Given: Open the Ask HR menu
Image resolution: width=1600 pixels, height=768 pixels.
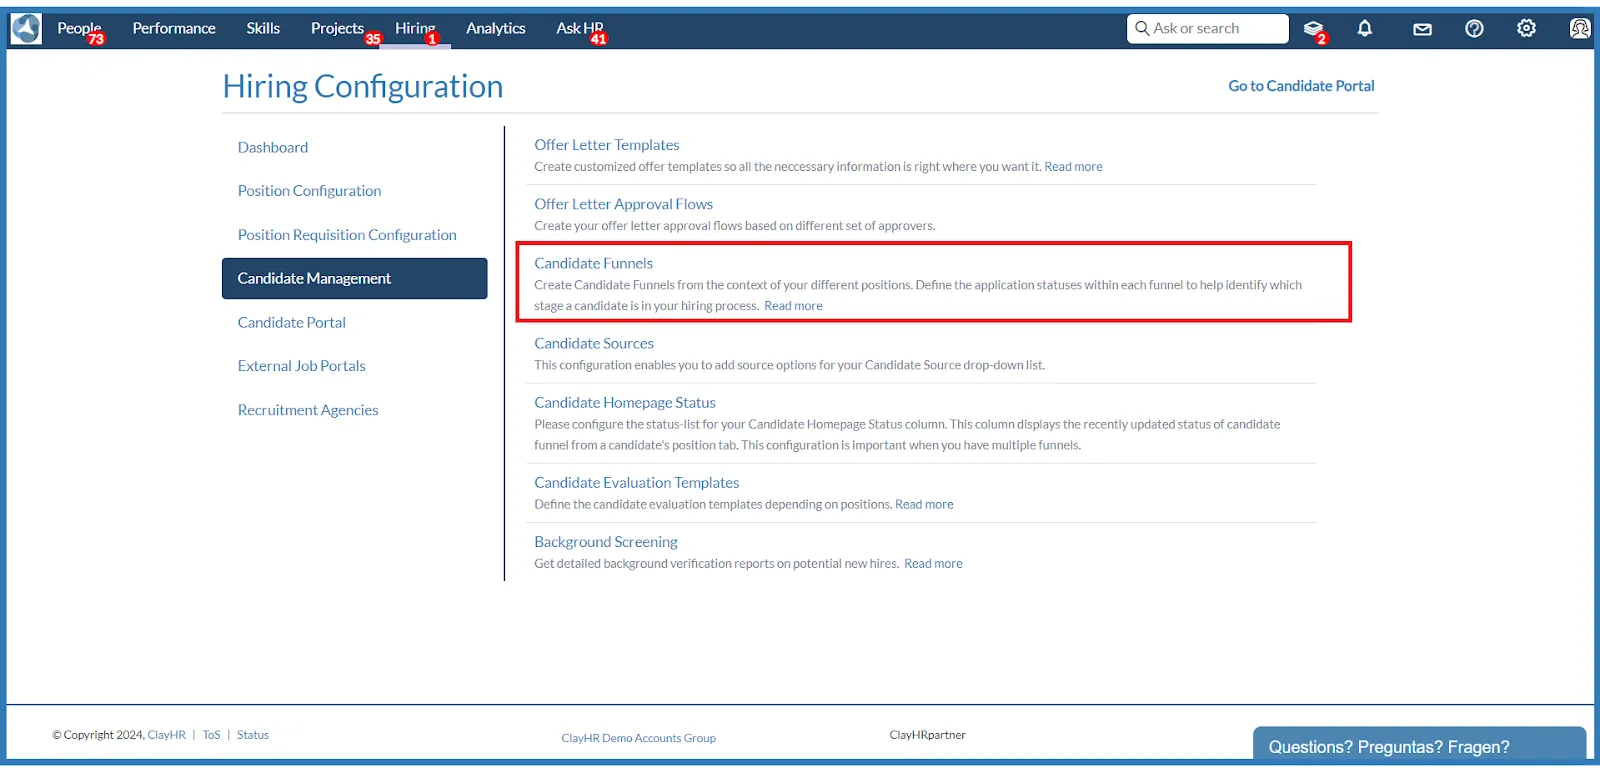Looking at the screenshot, I should click(580, 29).
